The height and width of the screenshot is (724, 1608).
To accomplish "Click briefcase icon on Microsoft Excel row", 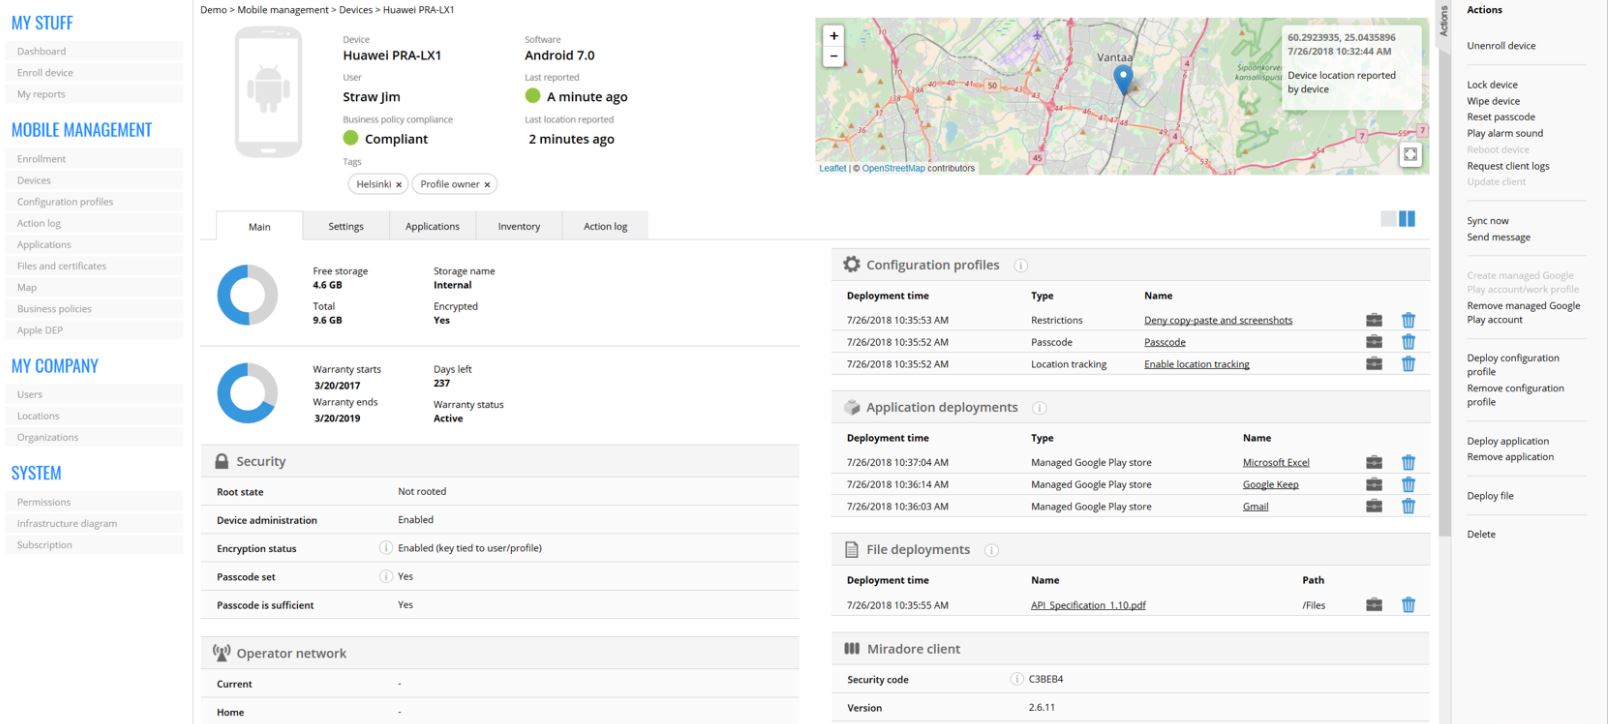I will (1374, 462).
